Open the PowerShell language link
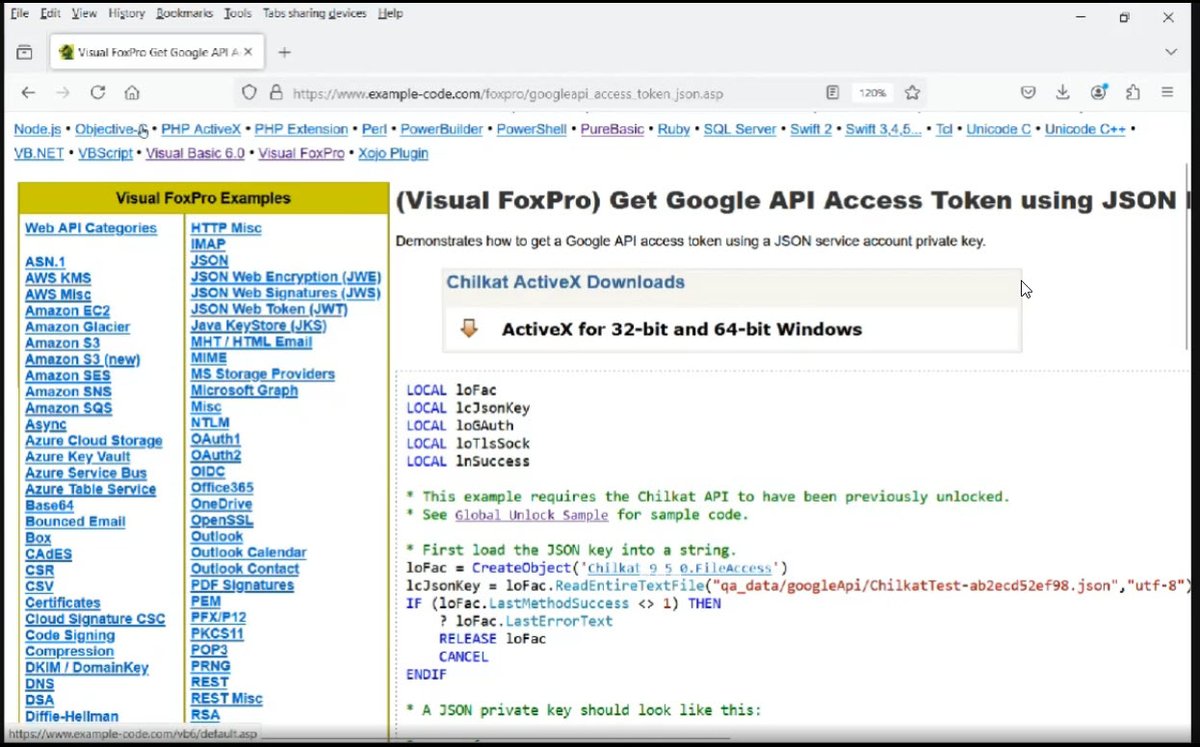This screenshot has height=747, width=1200. [531, 129]
